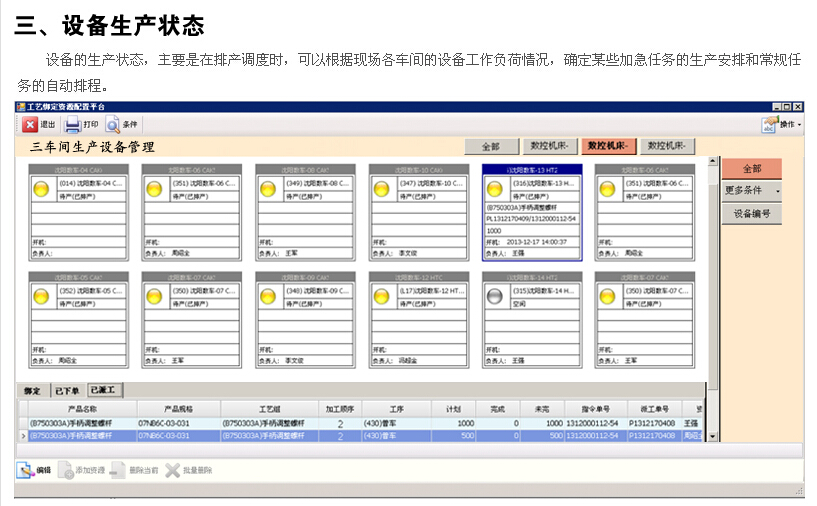Select the 沈阳数车-14 HT equipment card header
The width and height of the screenshot is (817, 506).
532,277
